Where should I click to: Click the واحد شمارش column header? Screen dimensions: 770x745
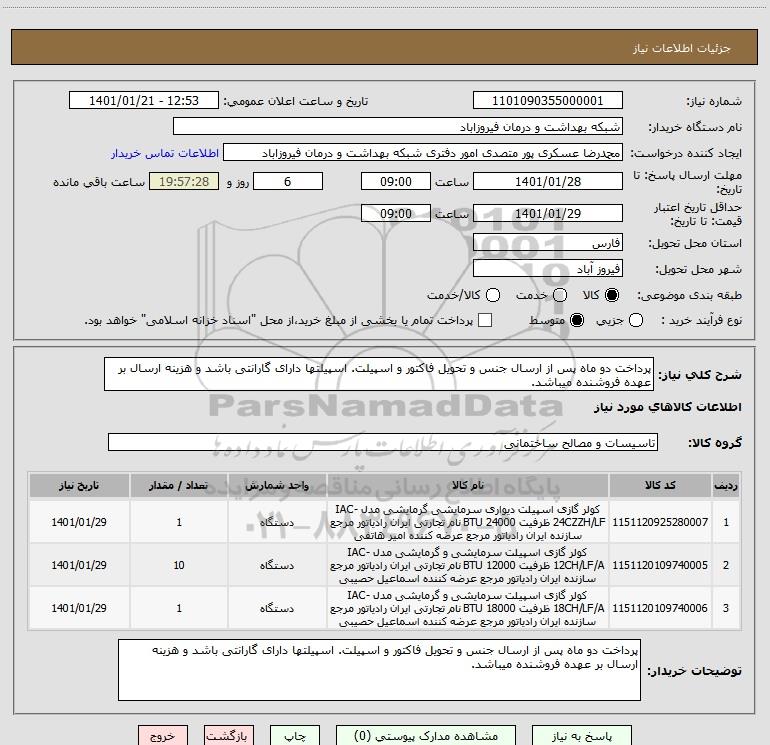[x=277, y=485]
